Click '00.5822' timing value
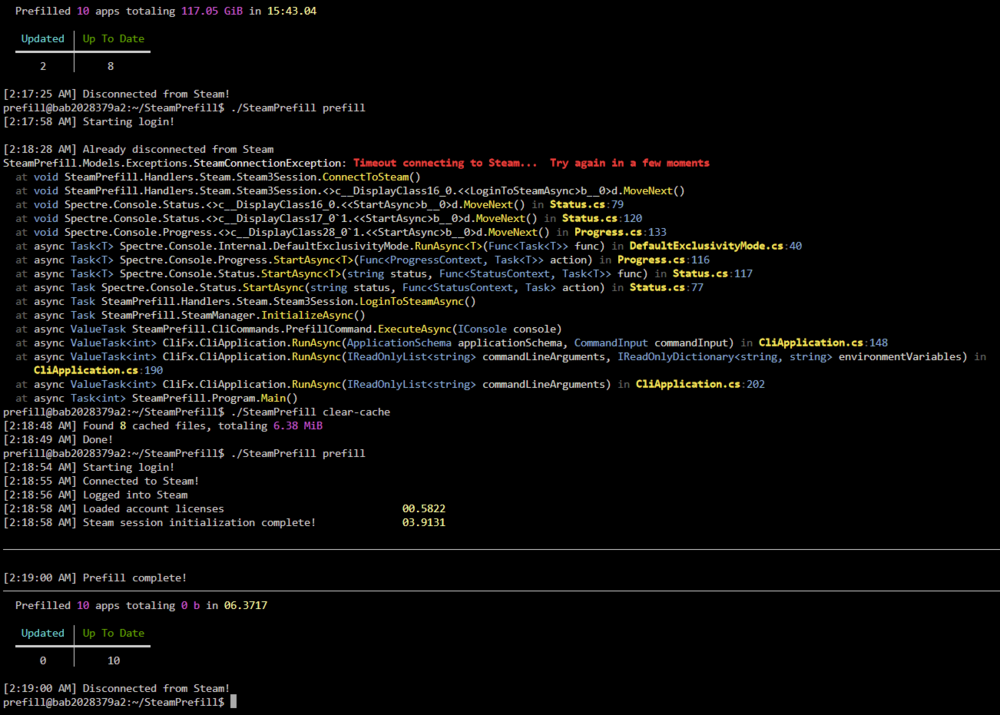Screen dimensions: 1000x715 click(423, 508)
